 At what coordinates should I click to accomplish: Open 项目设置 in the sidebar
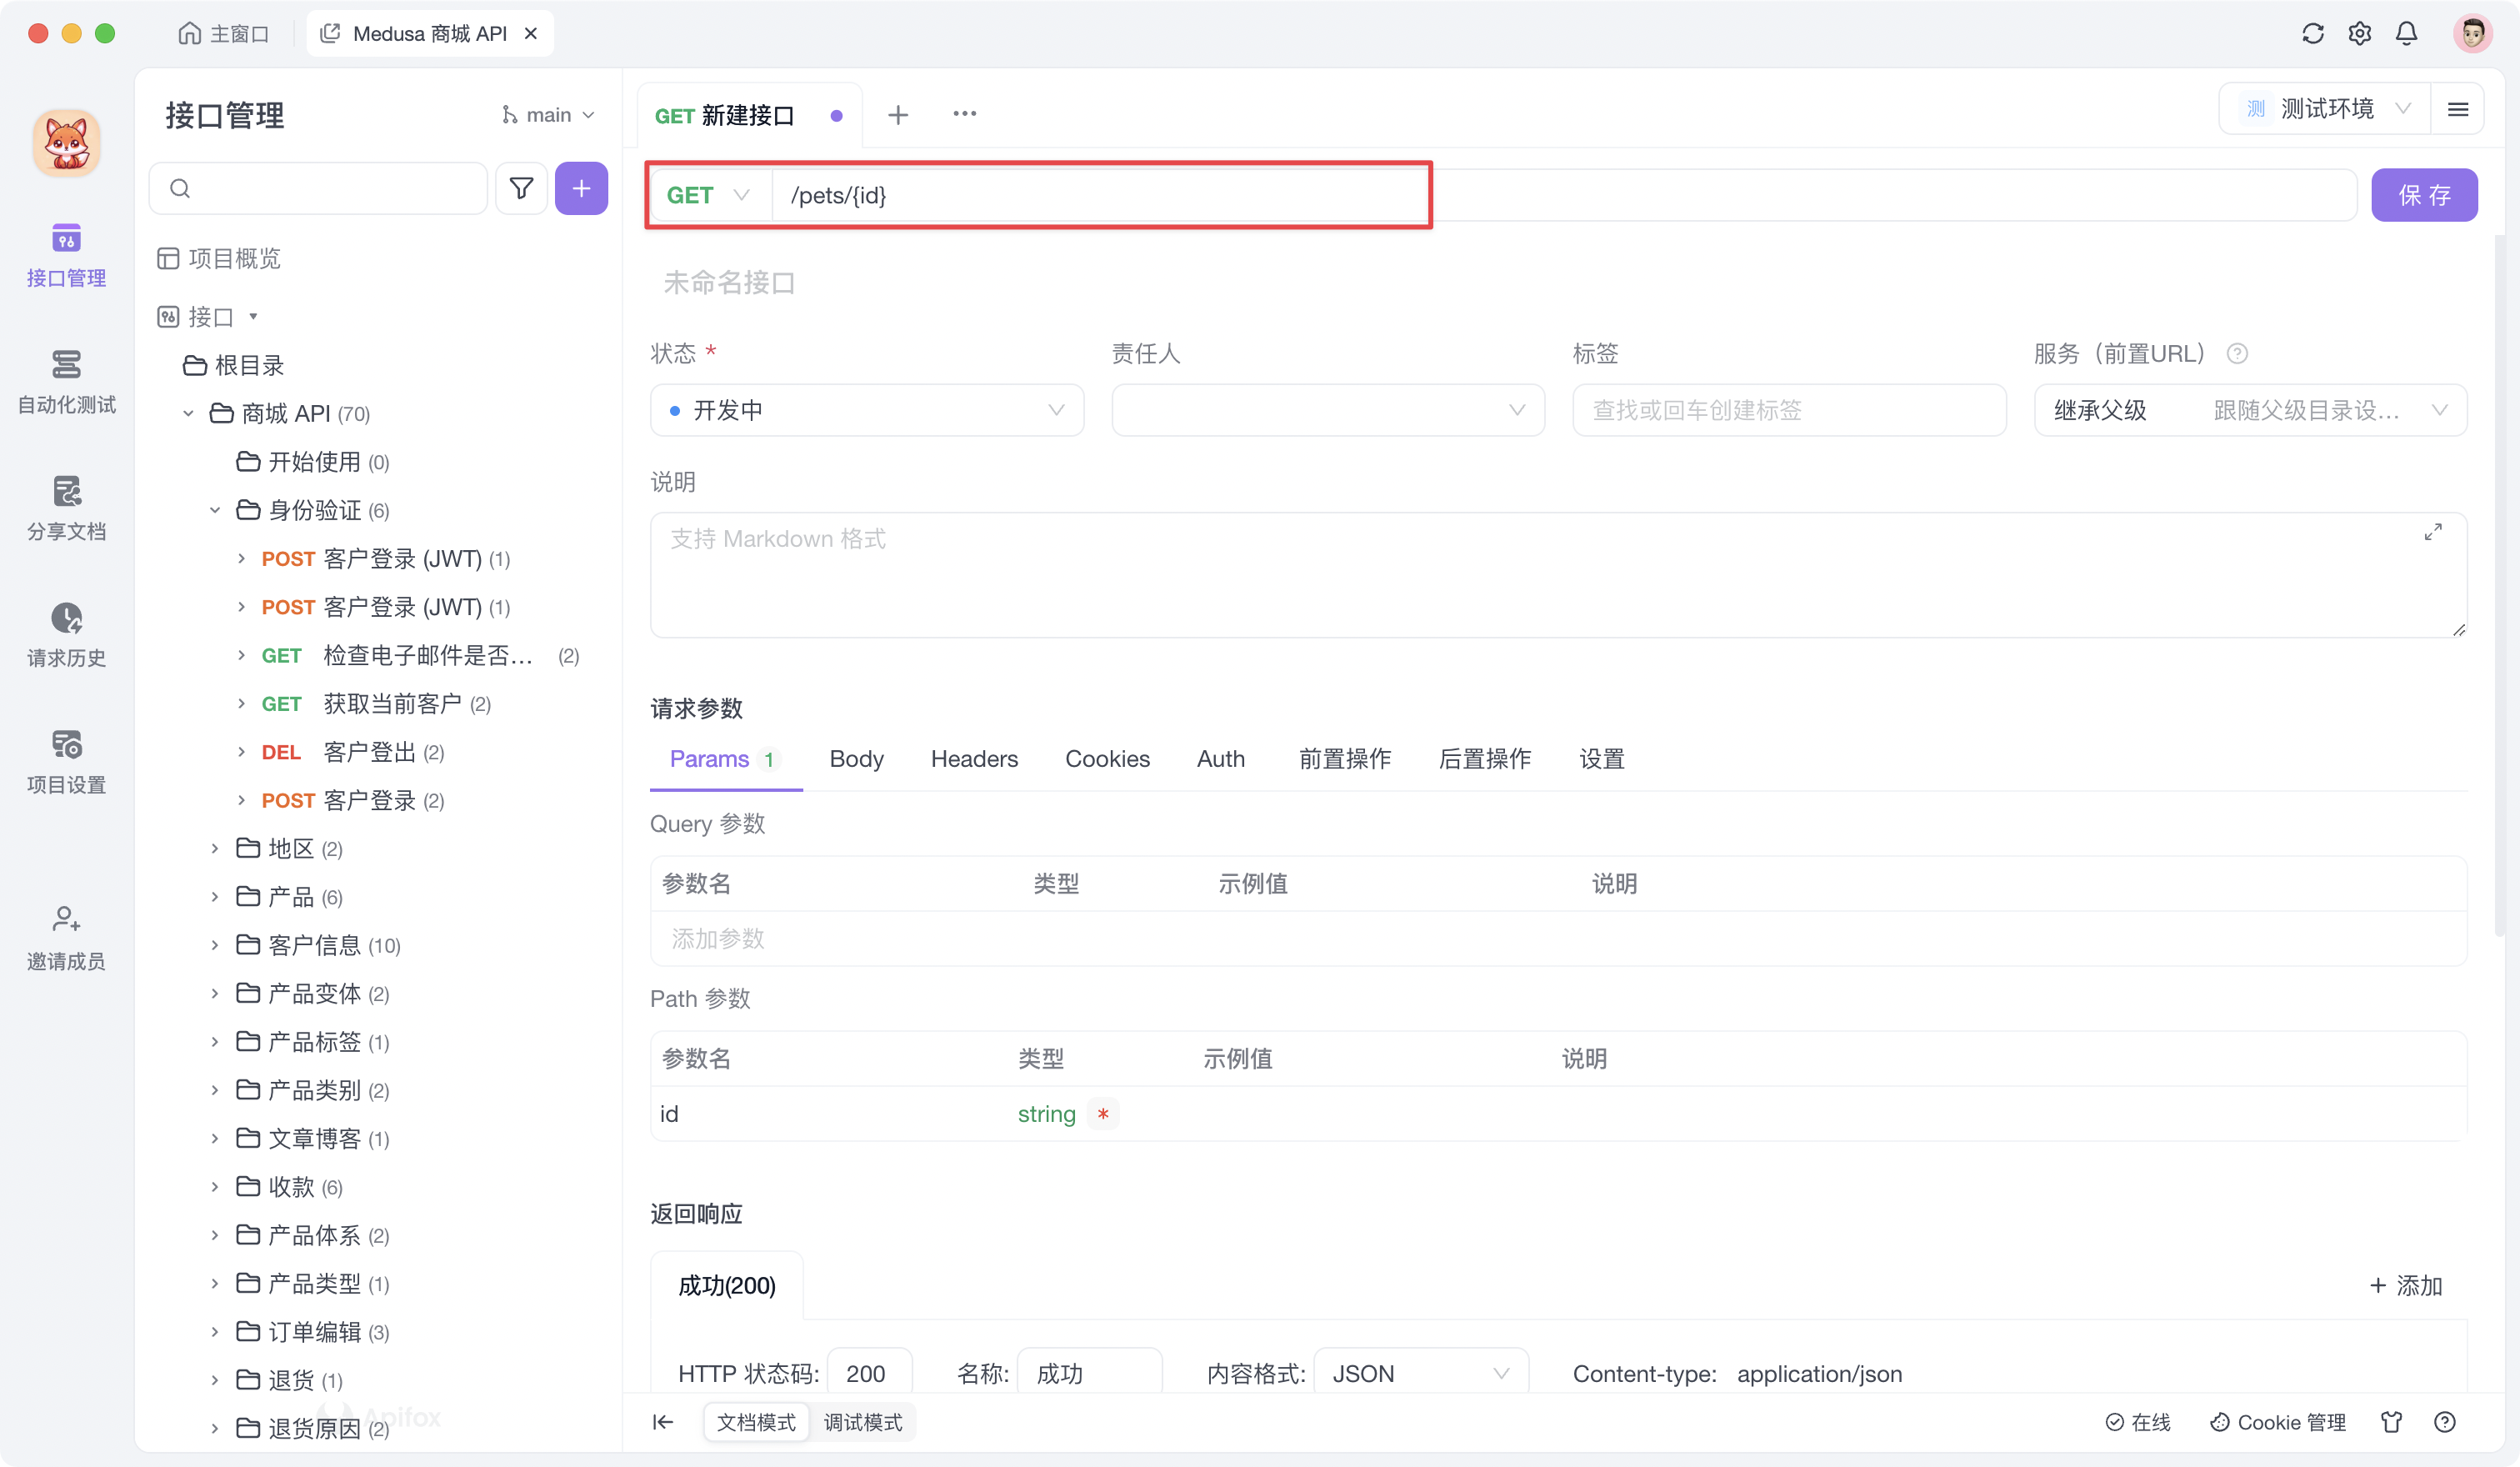[66, 762]
